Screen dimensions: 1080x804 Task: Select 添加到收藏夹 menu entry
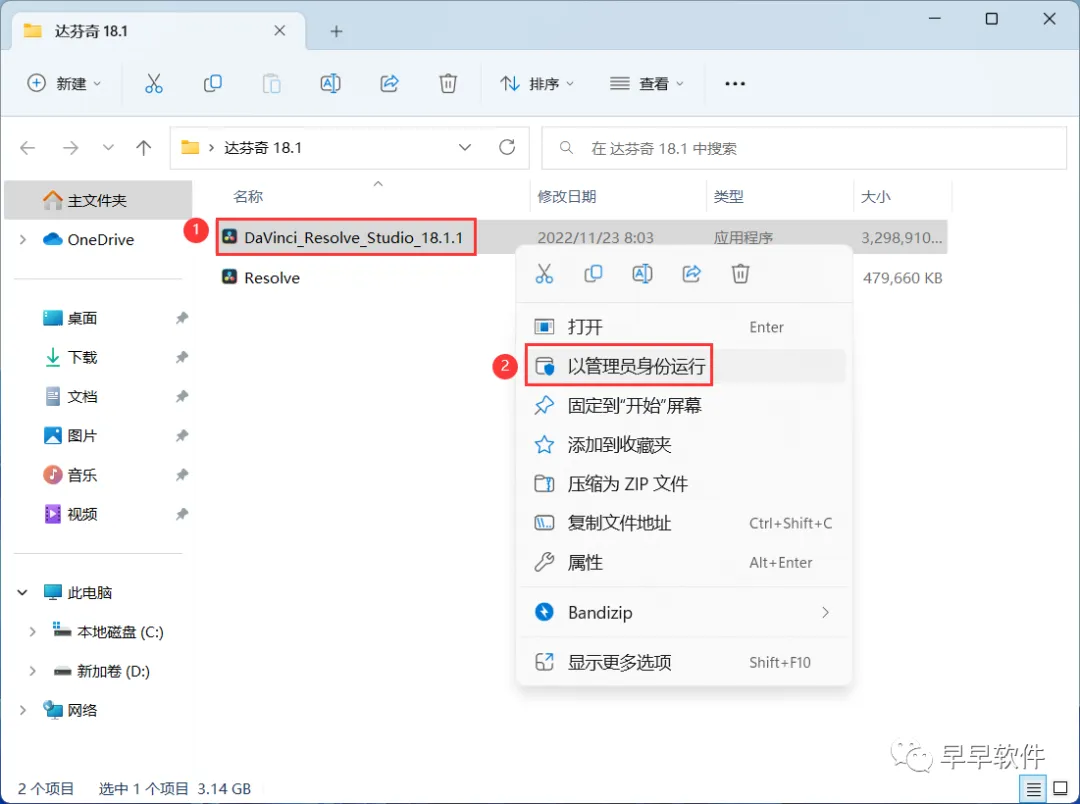pyautogui.click(x=685, y=444)
